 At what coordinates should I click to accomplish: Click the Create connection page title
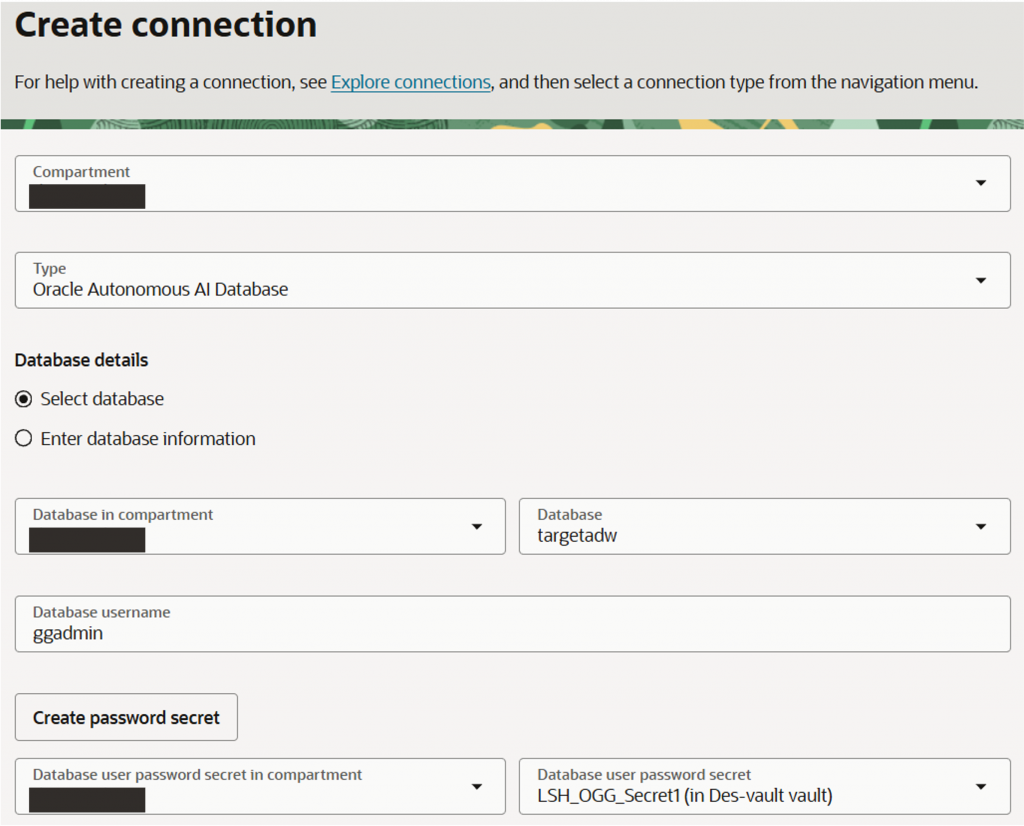coord(164,25)
